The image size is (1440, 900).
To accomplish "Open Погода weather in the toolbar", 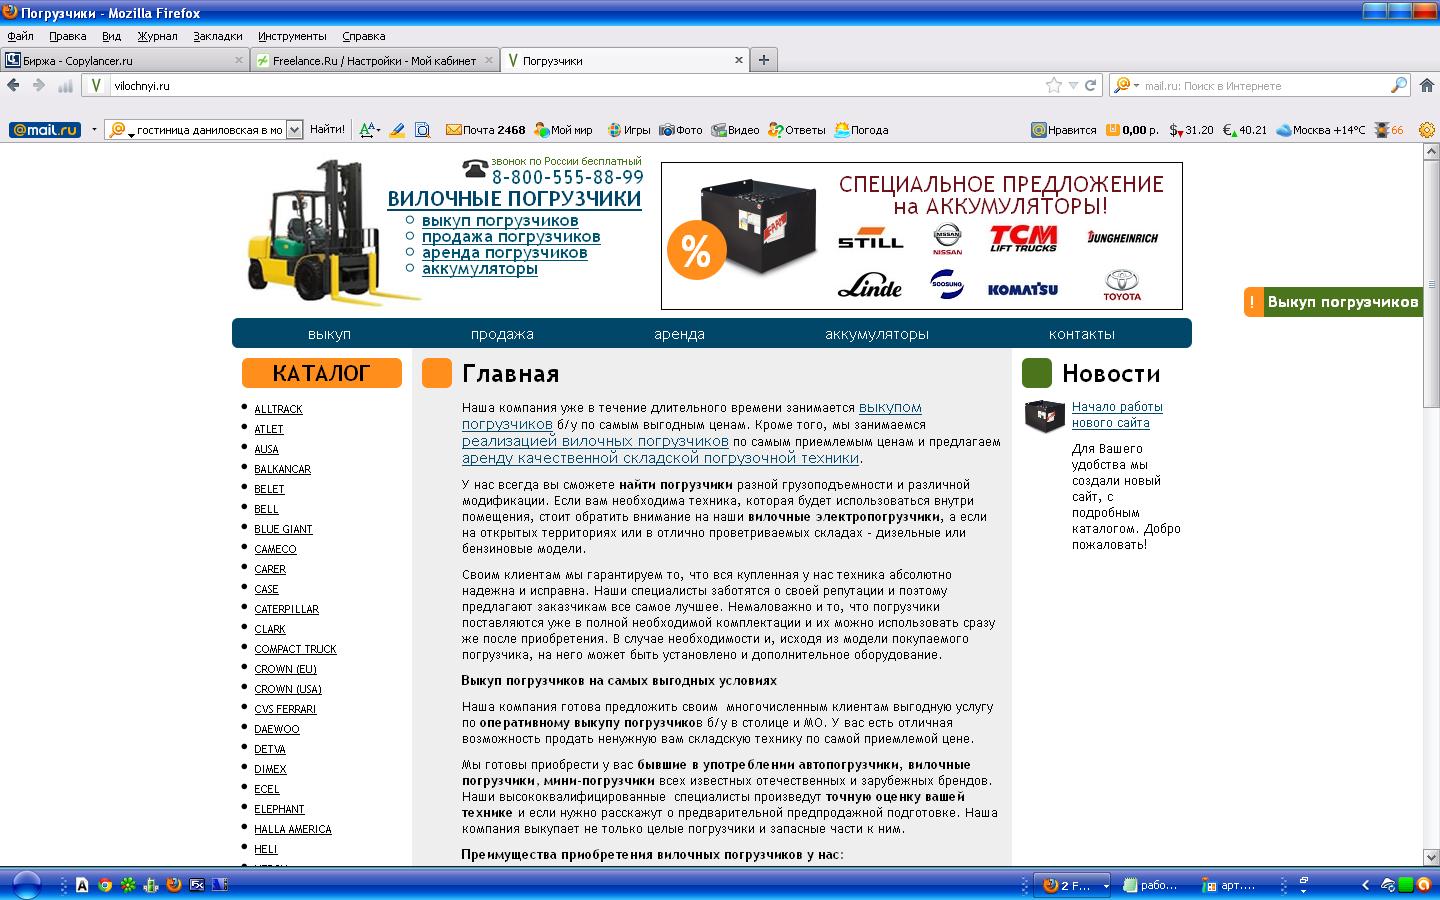I will (861, 130).
